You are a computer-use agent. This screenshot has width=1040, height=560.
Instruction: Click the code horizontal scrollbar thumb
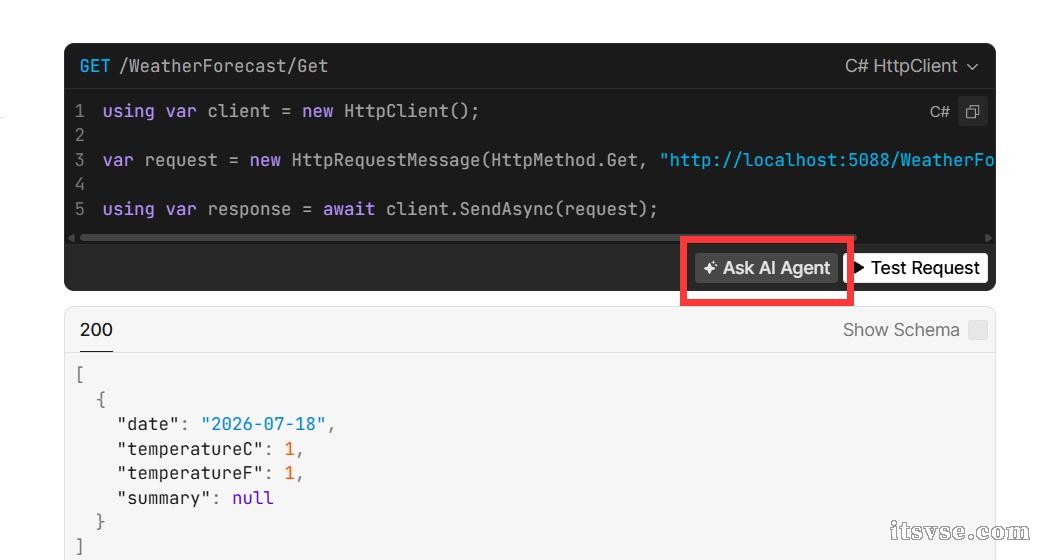(468, 238)
